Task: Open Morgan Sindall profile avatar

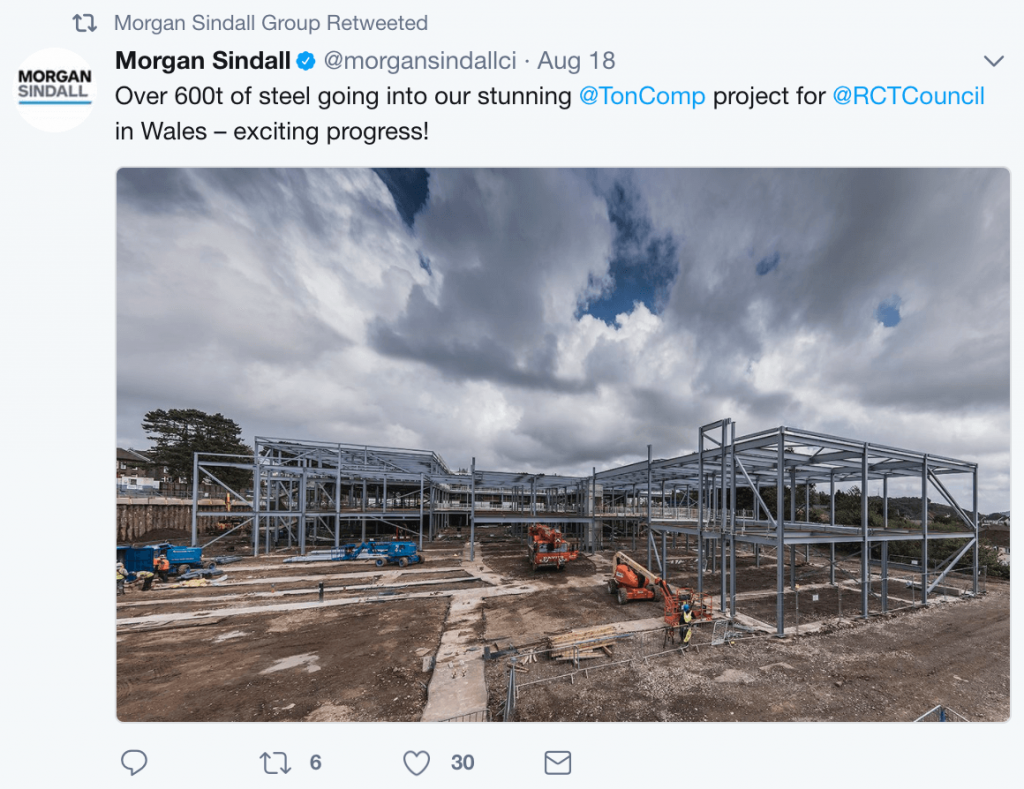Action: click(55, 89)
